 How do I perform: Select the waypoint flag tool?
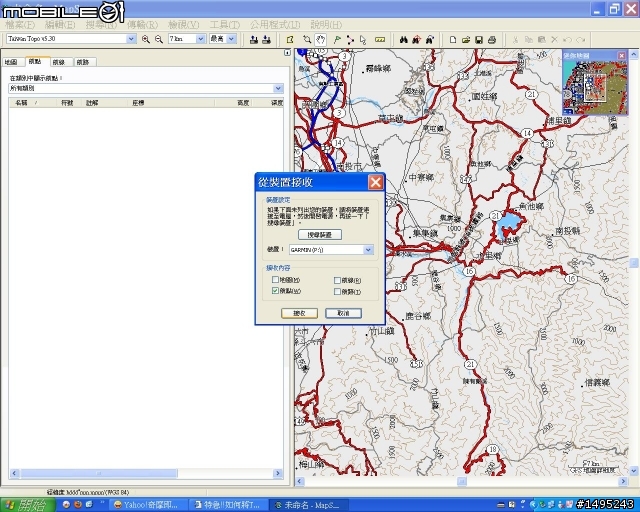click(x=337, y=40)
